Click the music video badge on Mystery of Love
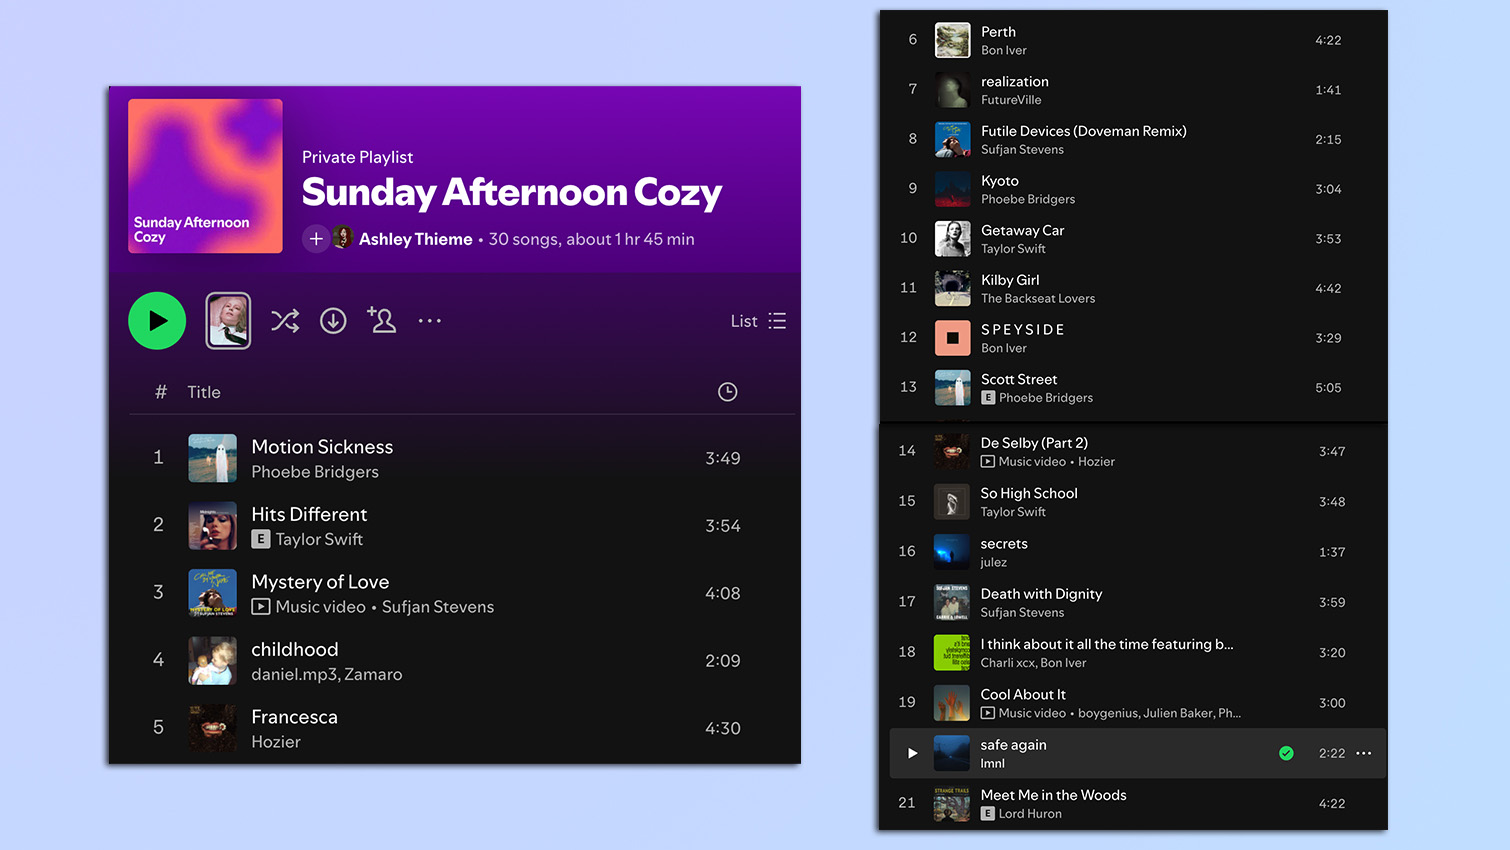 260,607
